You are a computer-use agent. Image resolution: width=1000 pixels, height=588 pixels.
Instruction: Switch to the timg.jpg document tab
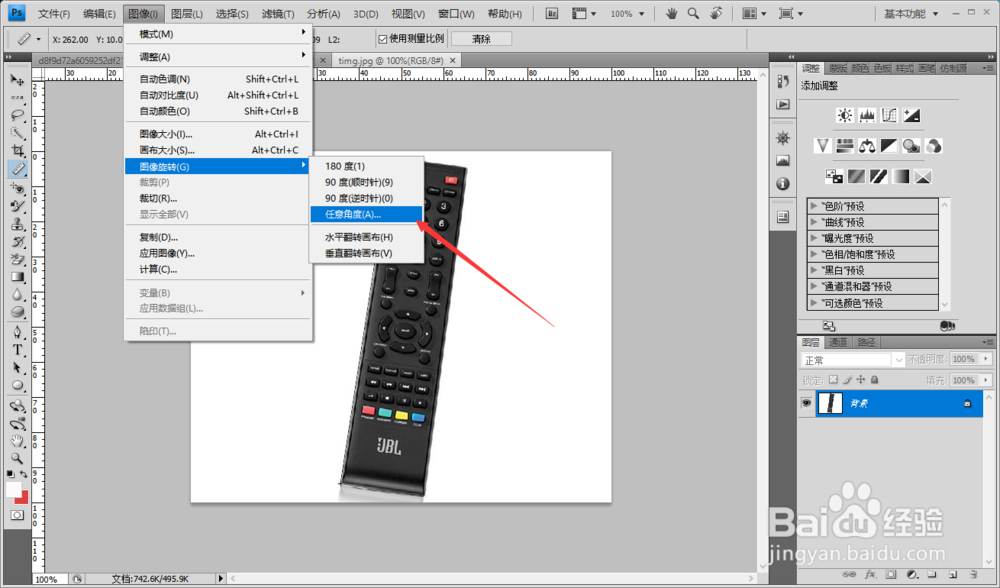[395, 60]
